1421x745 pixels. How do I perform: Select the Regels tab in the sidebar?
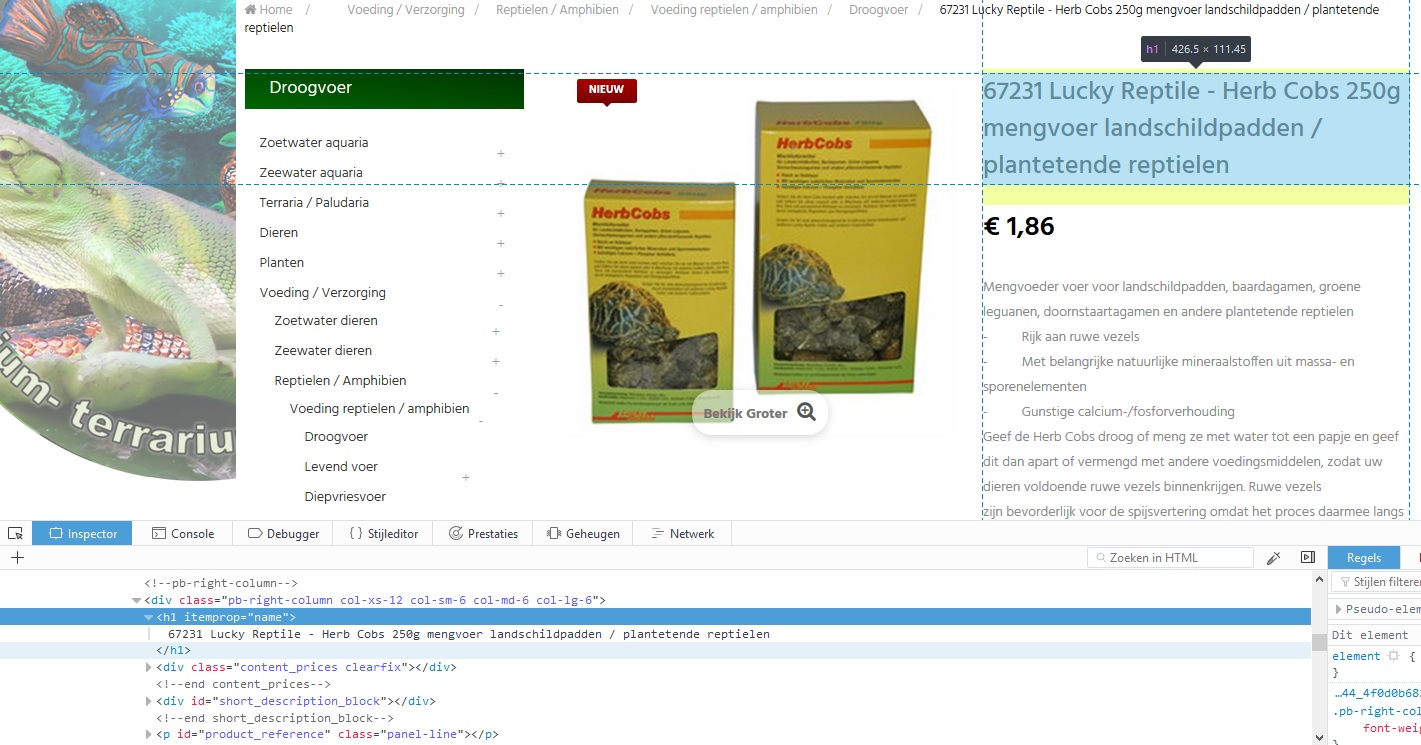click(1364, 558)
